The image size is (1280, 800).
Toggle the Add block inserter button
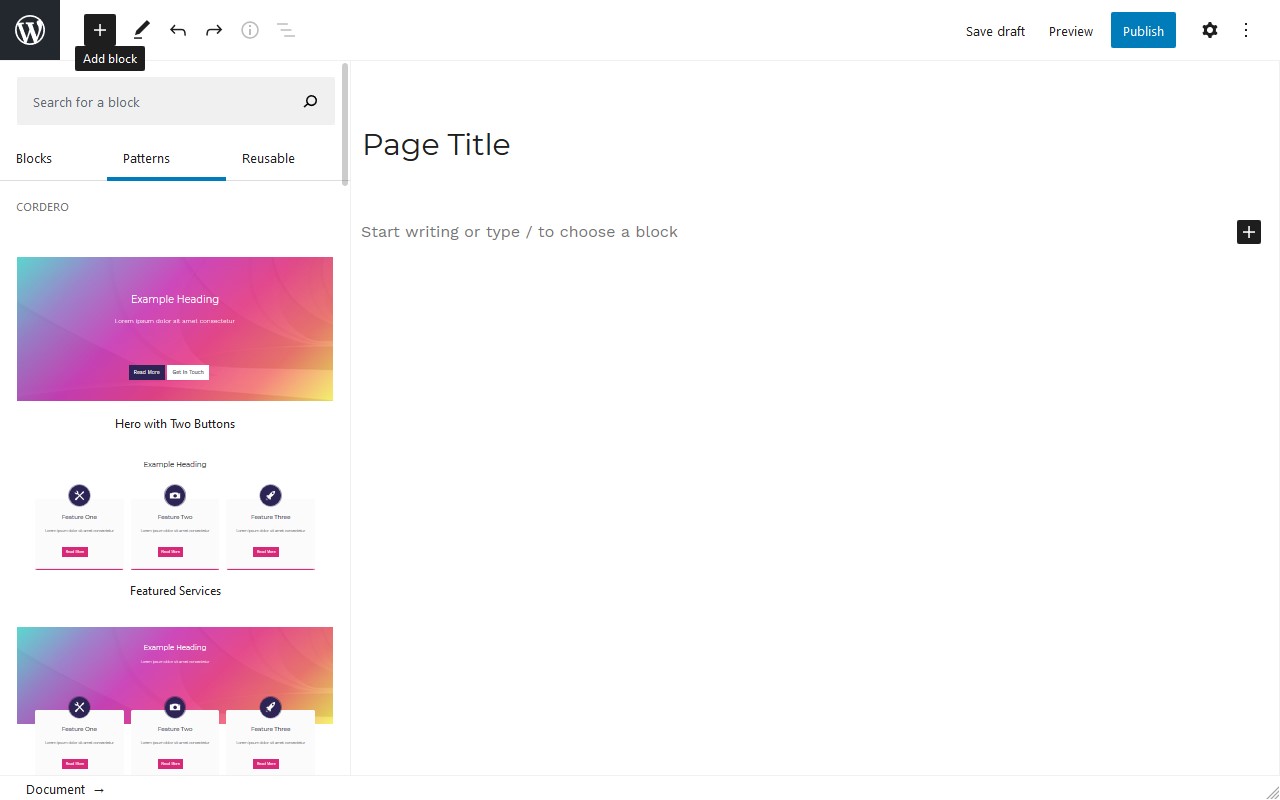coord(100,30)
